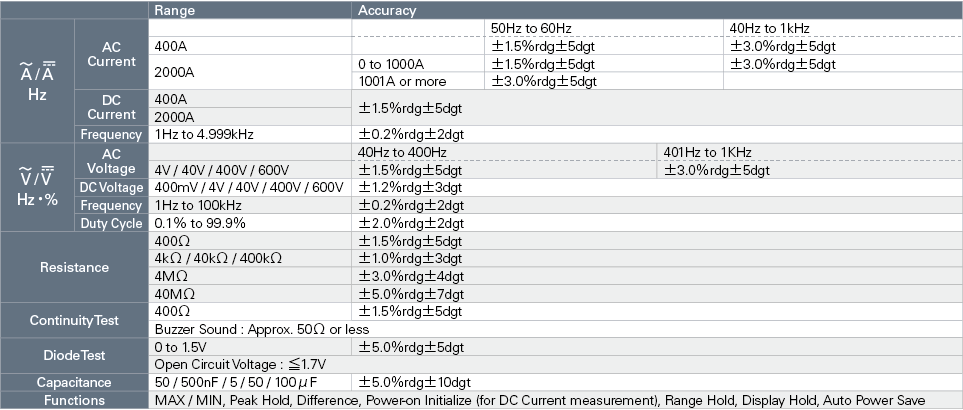Select the Open Circuit Voltage row
The width and height of the screenshot is (963, 410).
coord(556,365)
